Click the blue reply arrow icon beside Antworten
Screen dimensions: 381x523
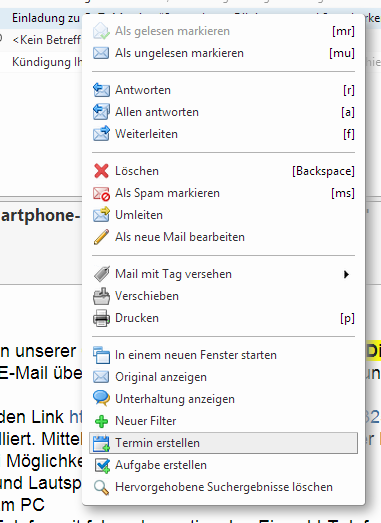(x=101, y=90)
